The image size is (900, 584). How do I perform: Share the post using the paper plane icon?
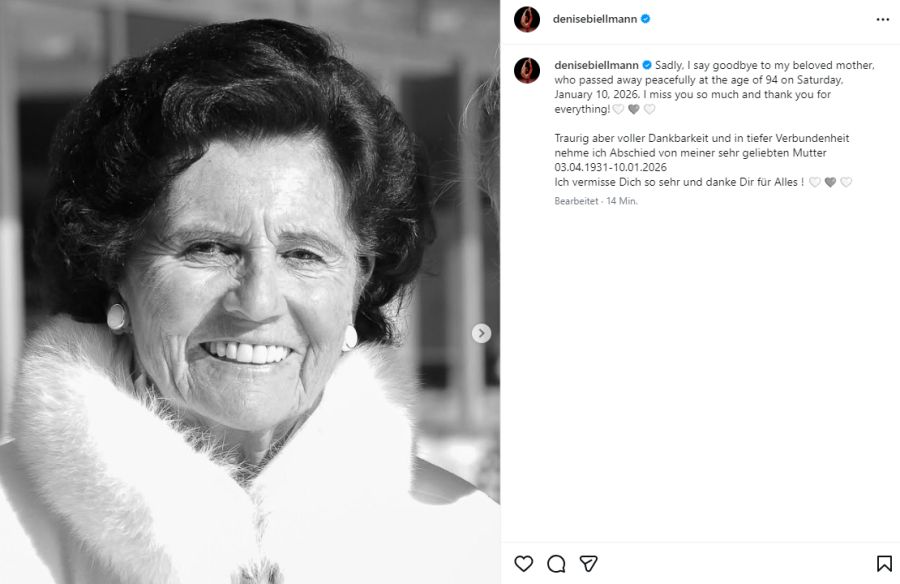(589, 563)
